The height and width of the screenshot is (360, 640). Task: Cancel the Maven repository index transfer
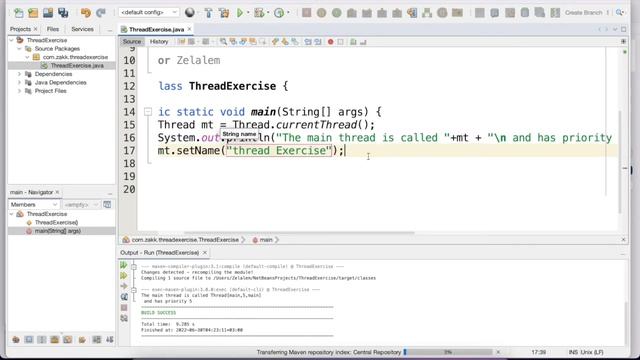coord(498,352)
